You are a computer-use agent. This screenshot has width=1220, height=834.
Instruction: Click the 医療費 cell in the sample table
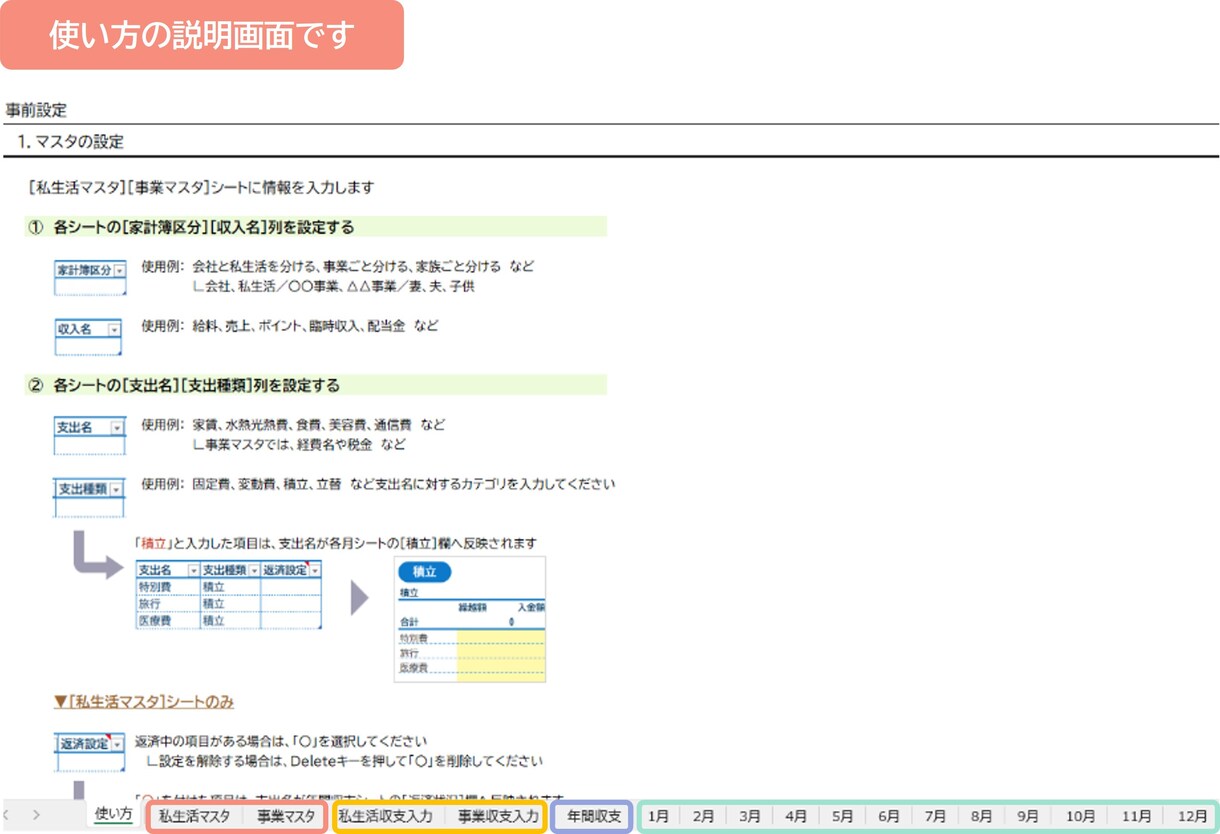[166, 621]
